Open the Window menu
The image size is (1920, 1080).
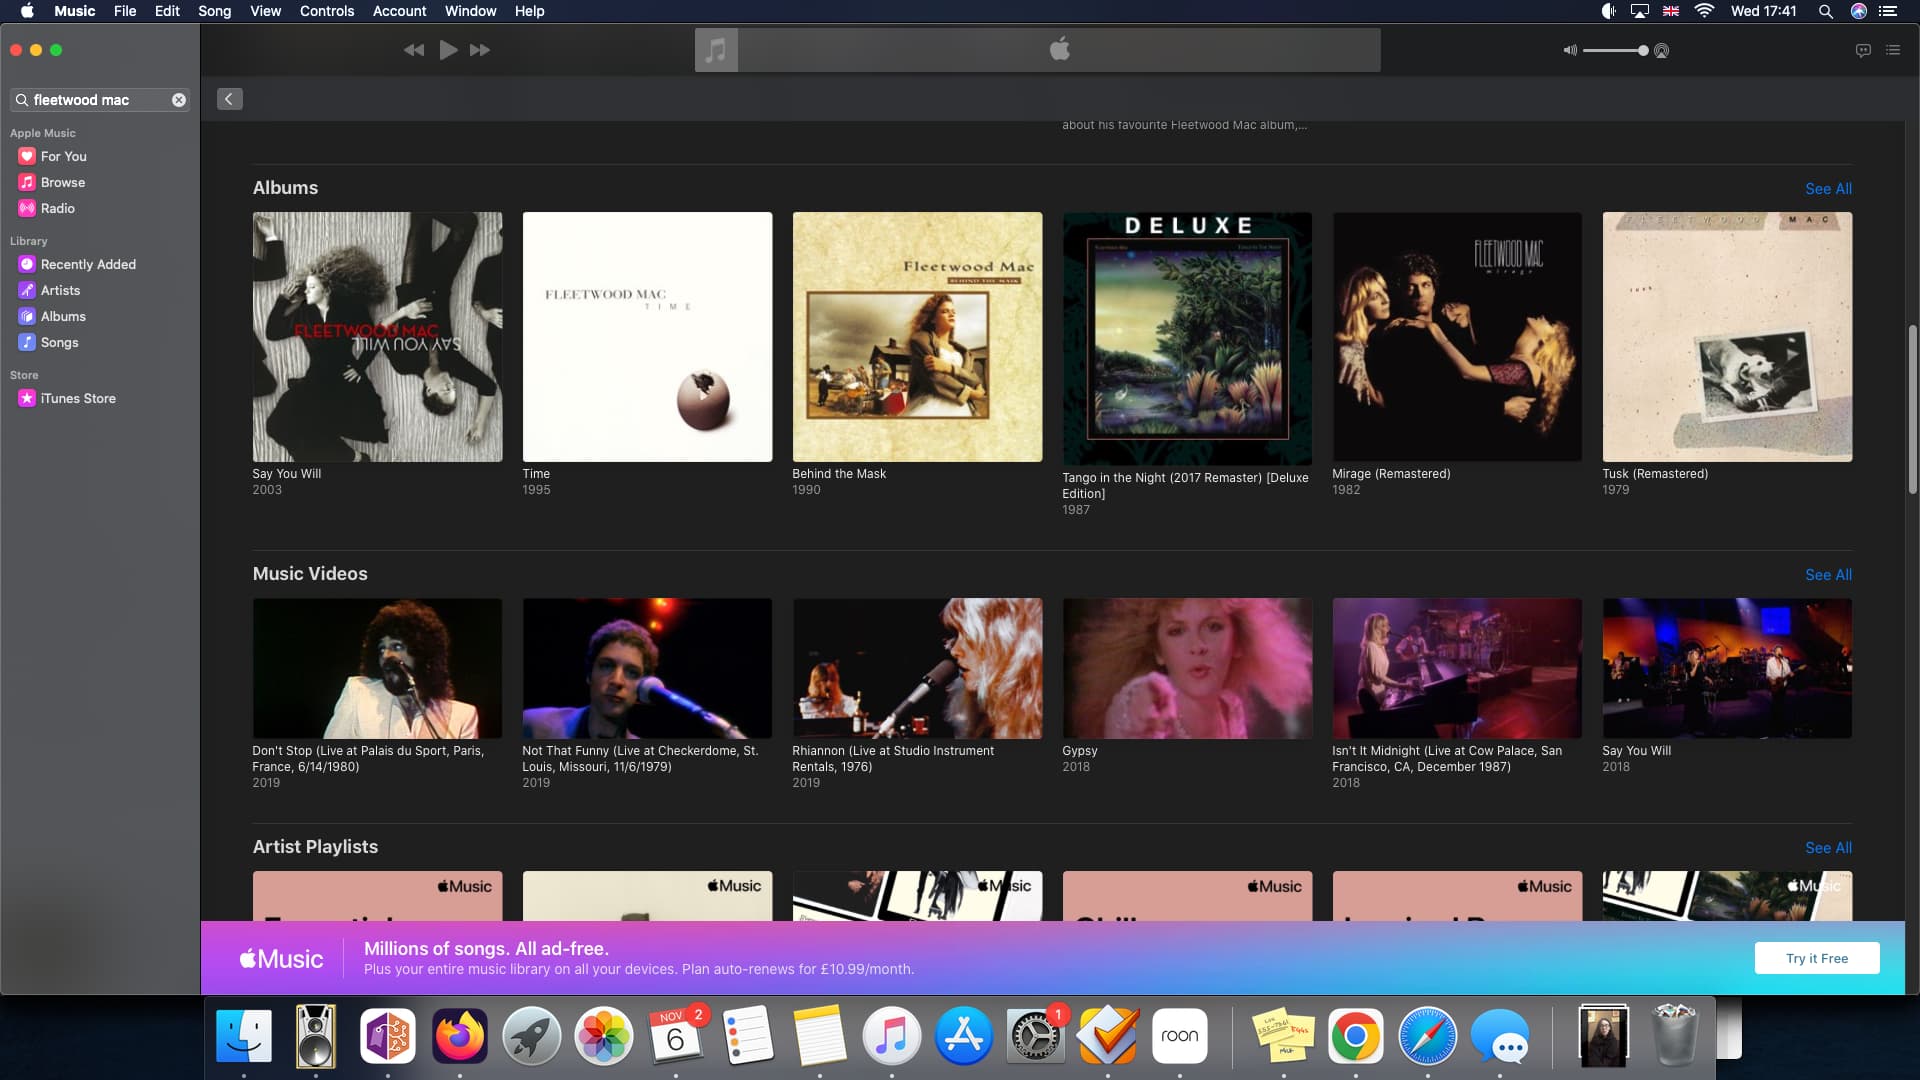tap(470, 11)
